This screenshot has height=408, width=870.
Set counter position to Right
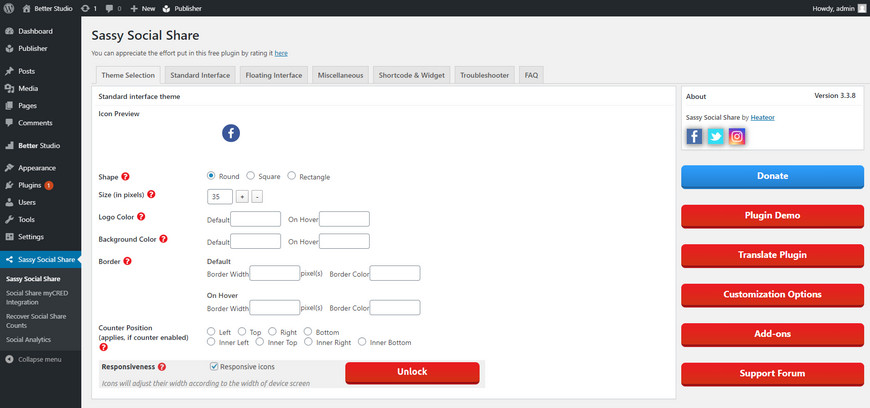(272, 331)
